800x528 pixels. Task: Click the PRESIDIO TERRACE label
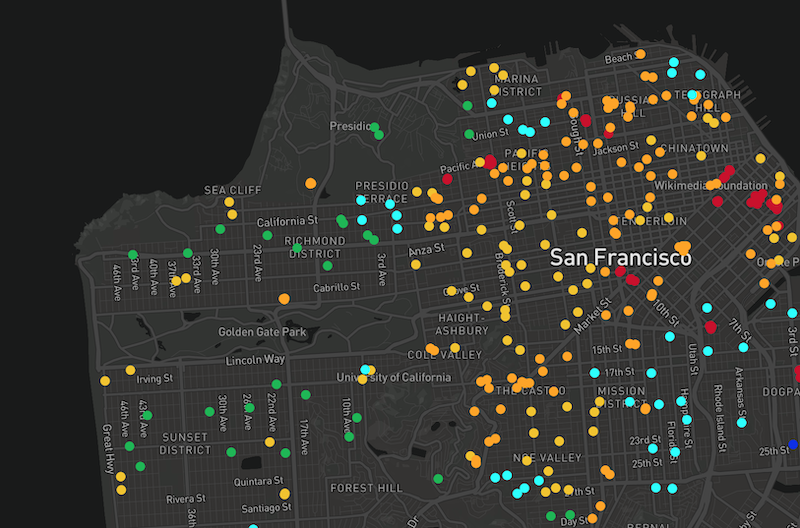click(x=382, y=192)
